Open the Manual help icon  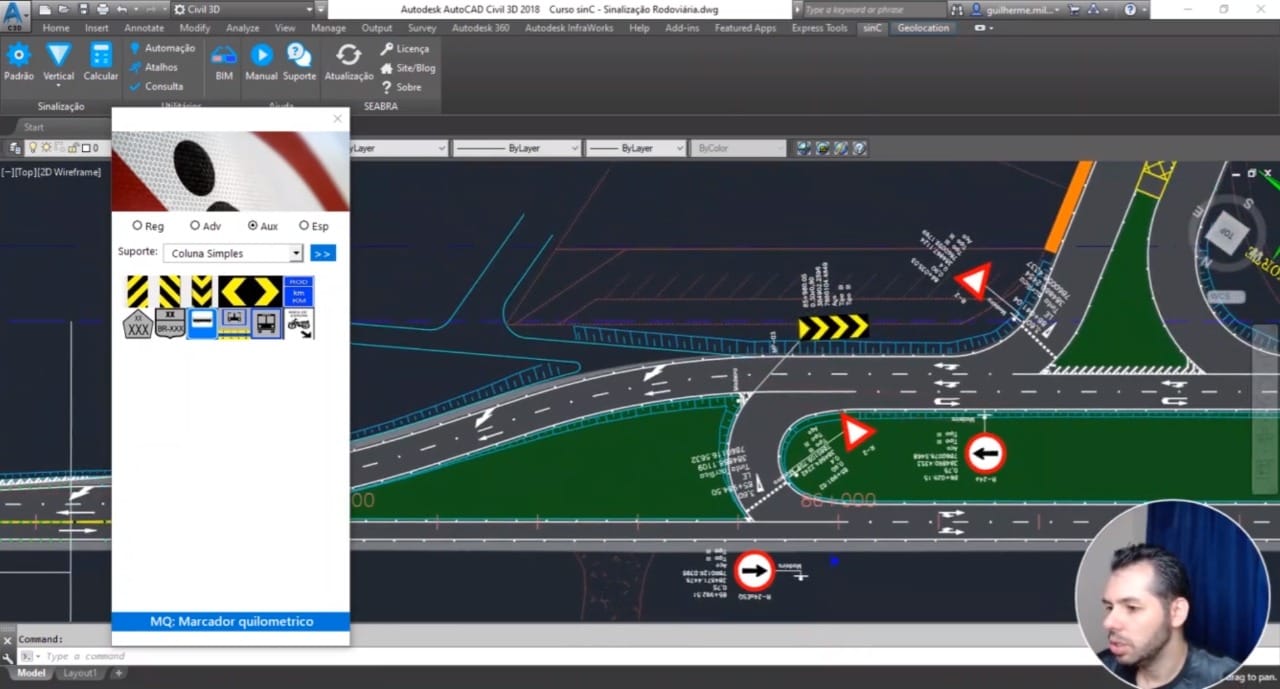pyautogui.click(x=261, y=62)
